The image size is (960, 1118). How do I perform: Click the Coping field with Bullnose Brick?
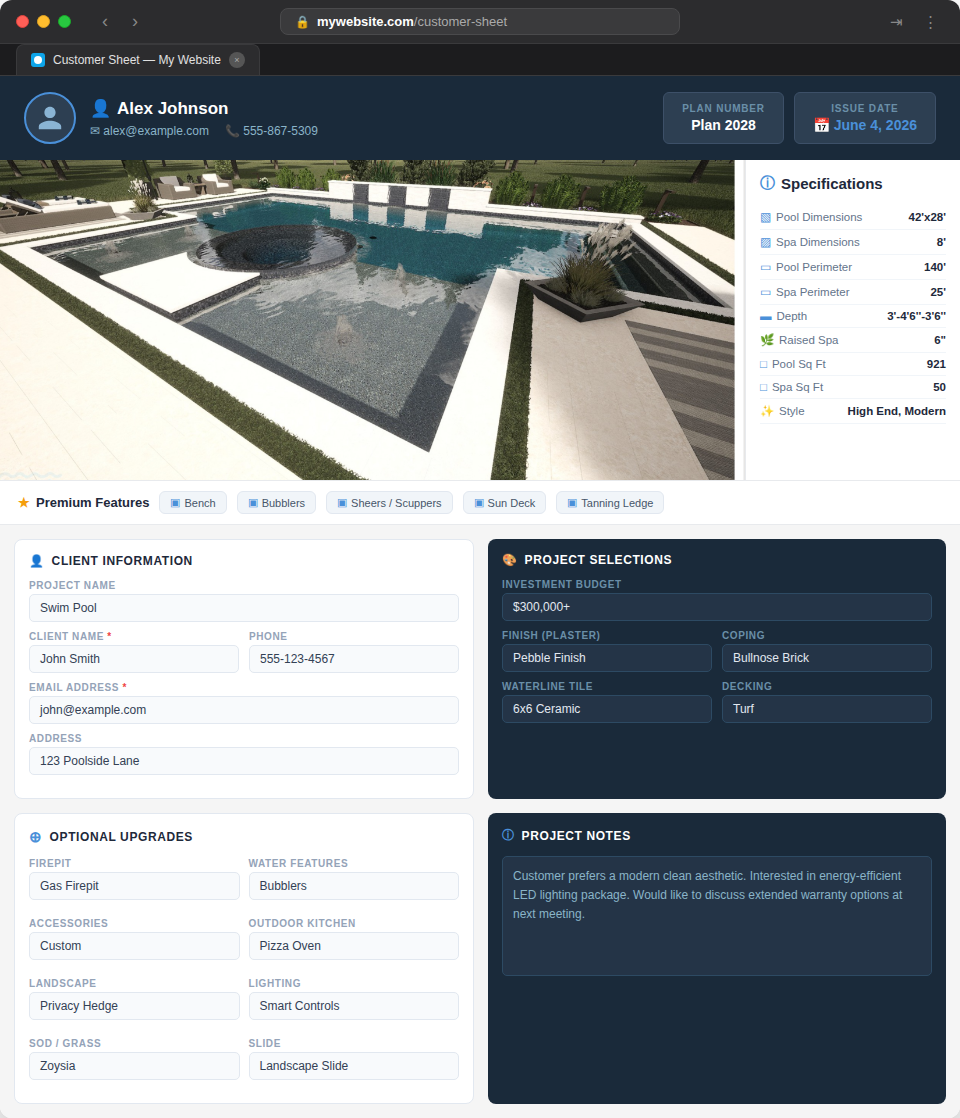[827, 658]
